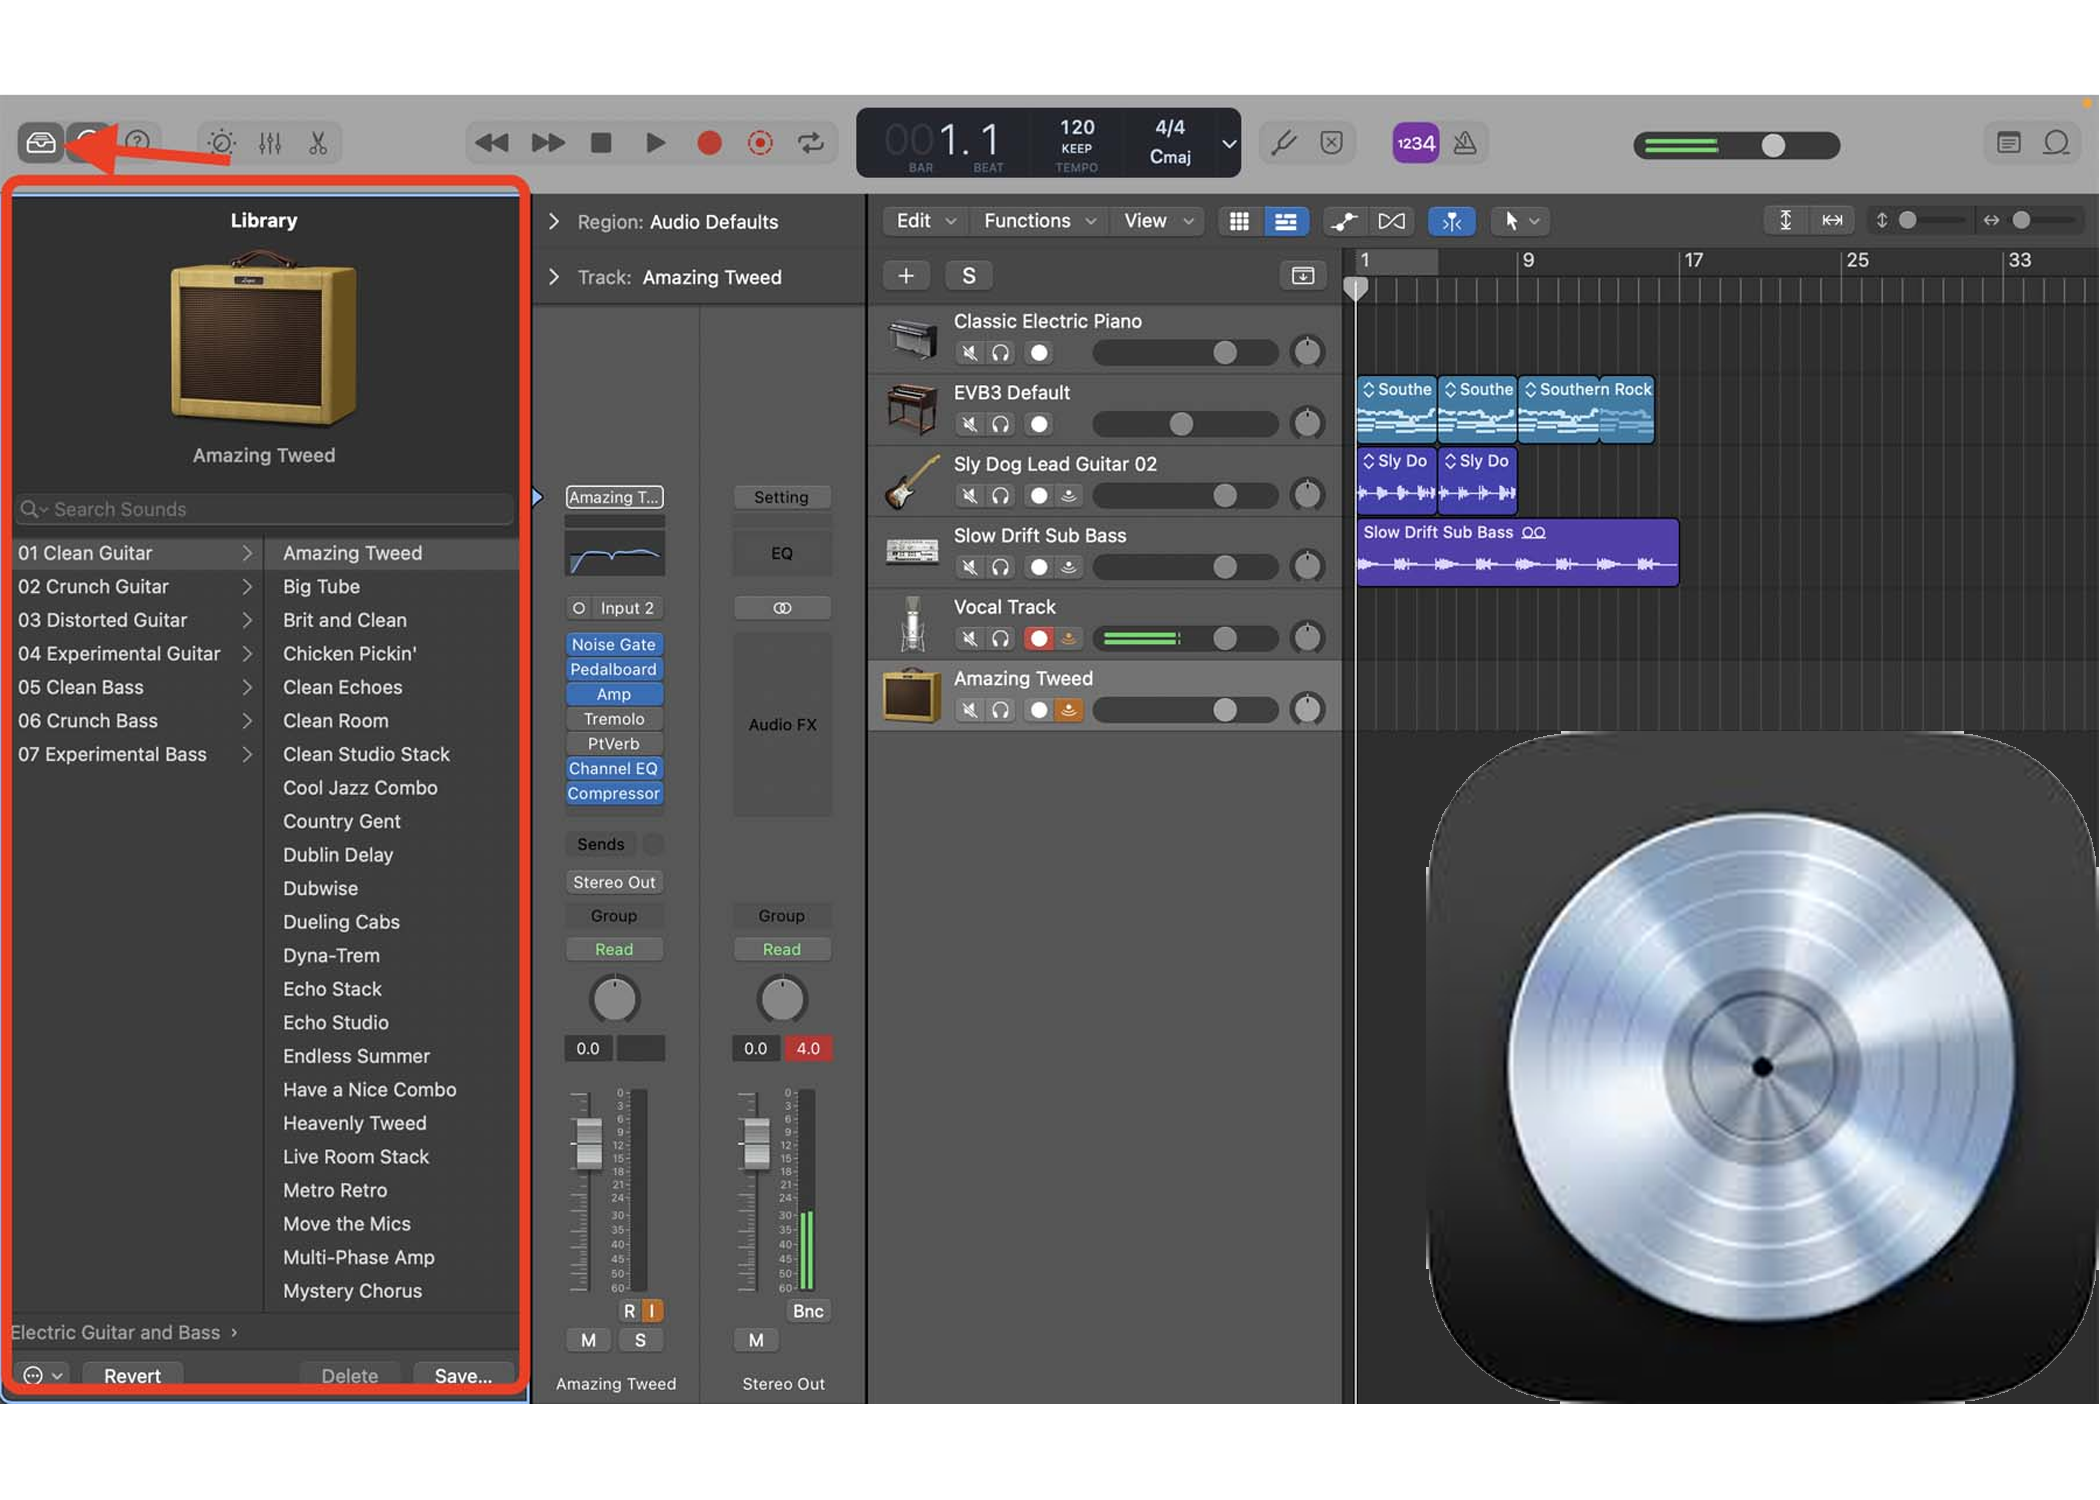Click the add track plus button
The width and height of the screenshot is (2100, 1500).
[x=906, y=276]
